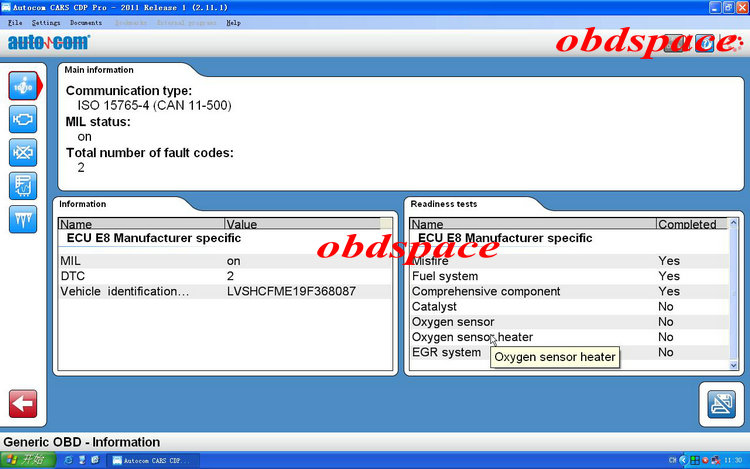The image size is (750, 469).
Task: Click the erase fault codes icon
Action: coord(23,153)
